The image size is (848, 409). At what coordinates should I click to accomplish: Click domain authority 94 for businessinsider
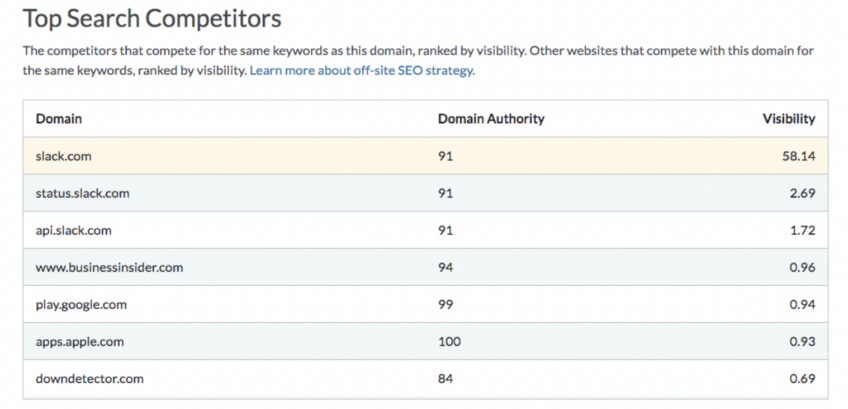(x=446, y=267)
